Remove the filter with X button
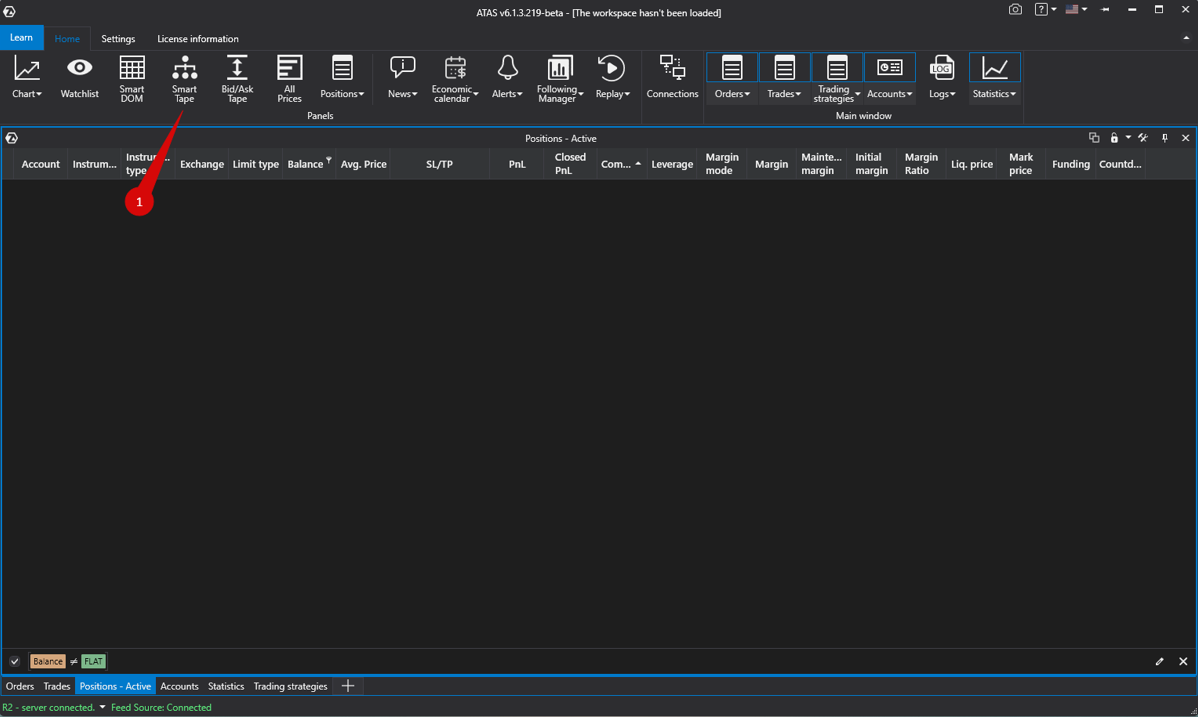Image resolution: width=1198 pixels, height=717 pixels. point(1183,661)
